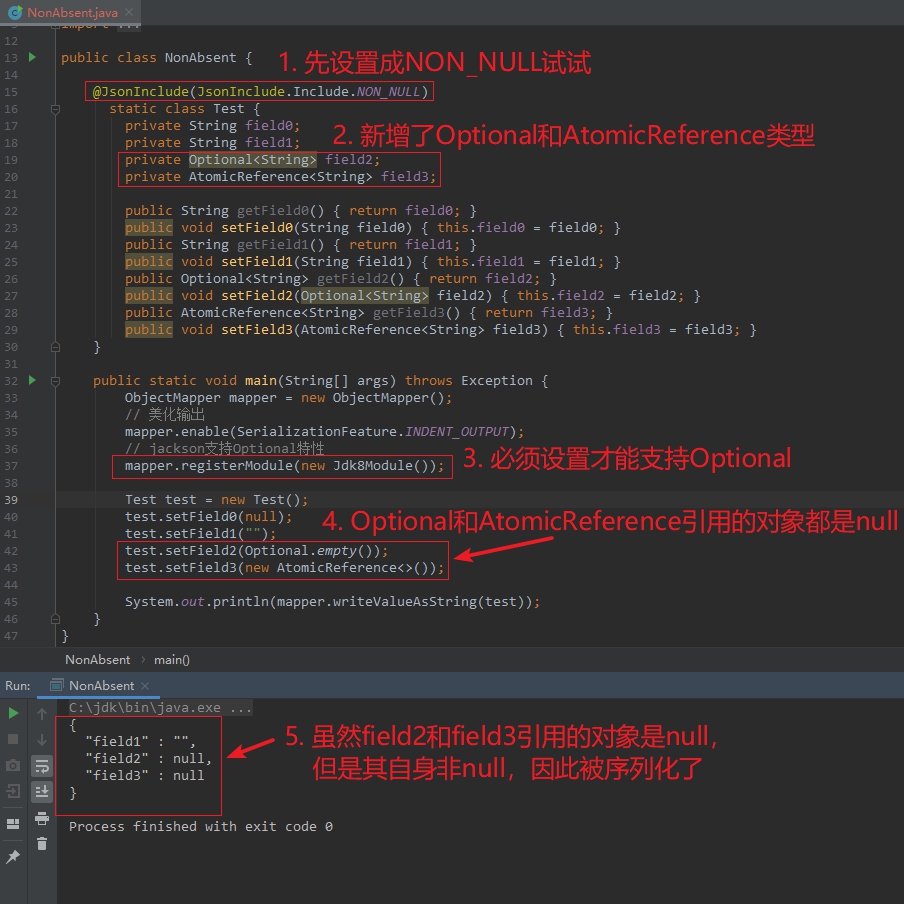Screen dimensions: 904x904
Task: Click AtomicReference<String> field3 declaration
Action: pyautogui.click(x=312, y=176)
